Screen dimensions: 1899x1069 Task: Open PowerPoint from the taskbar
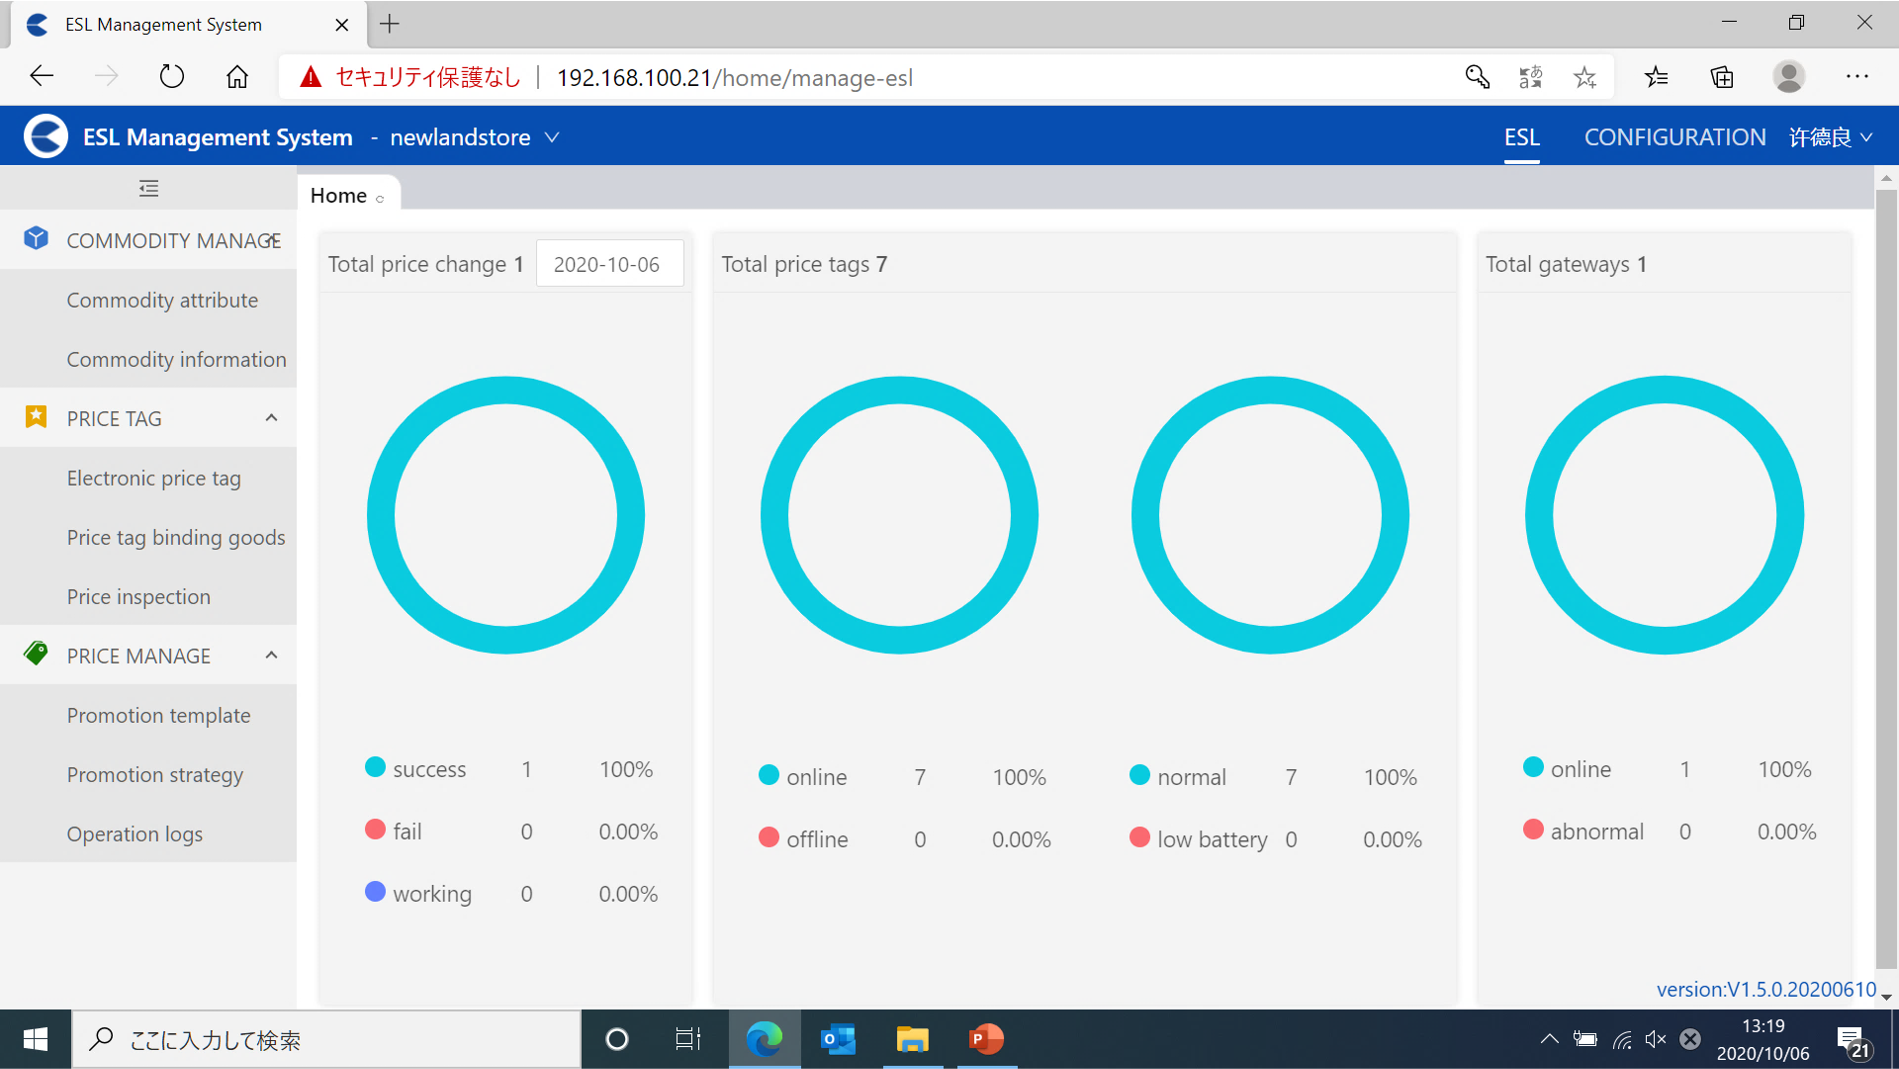pos(986,1039)
